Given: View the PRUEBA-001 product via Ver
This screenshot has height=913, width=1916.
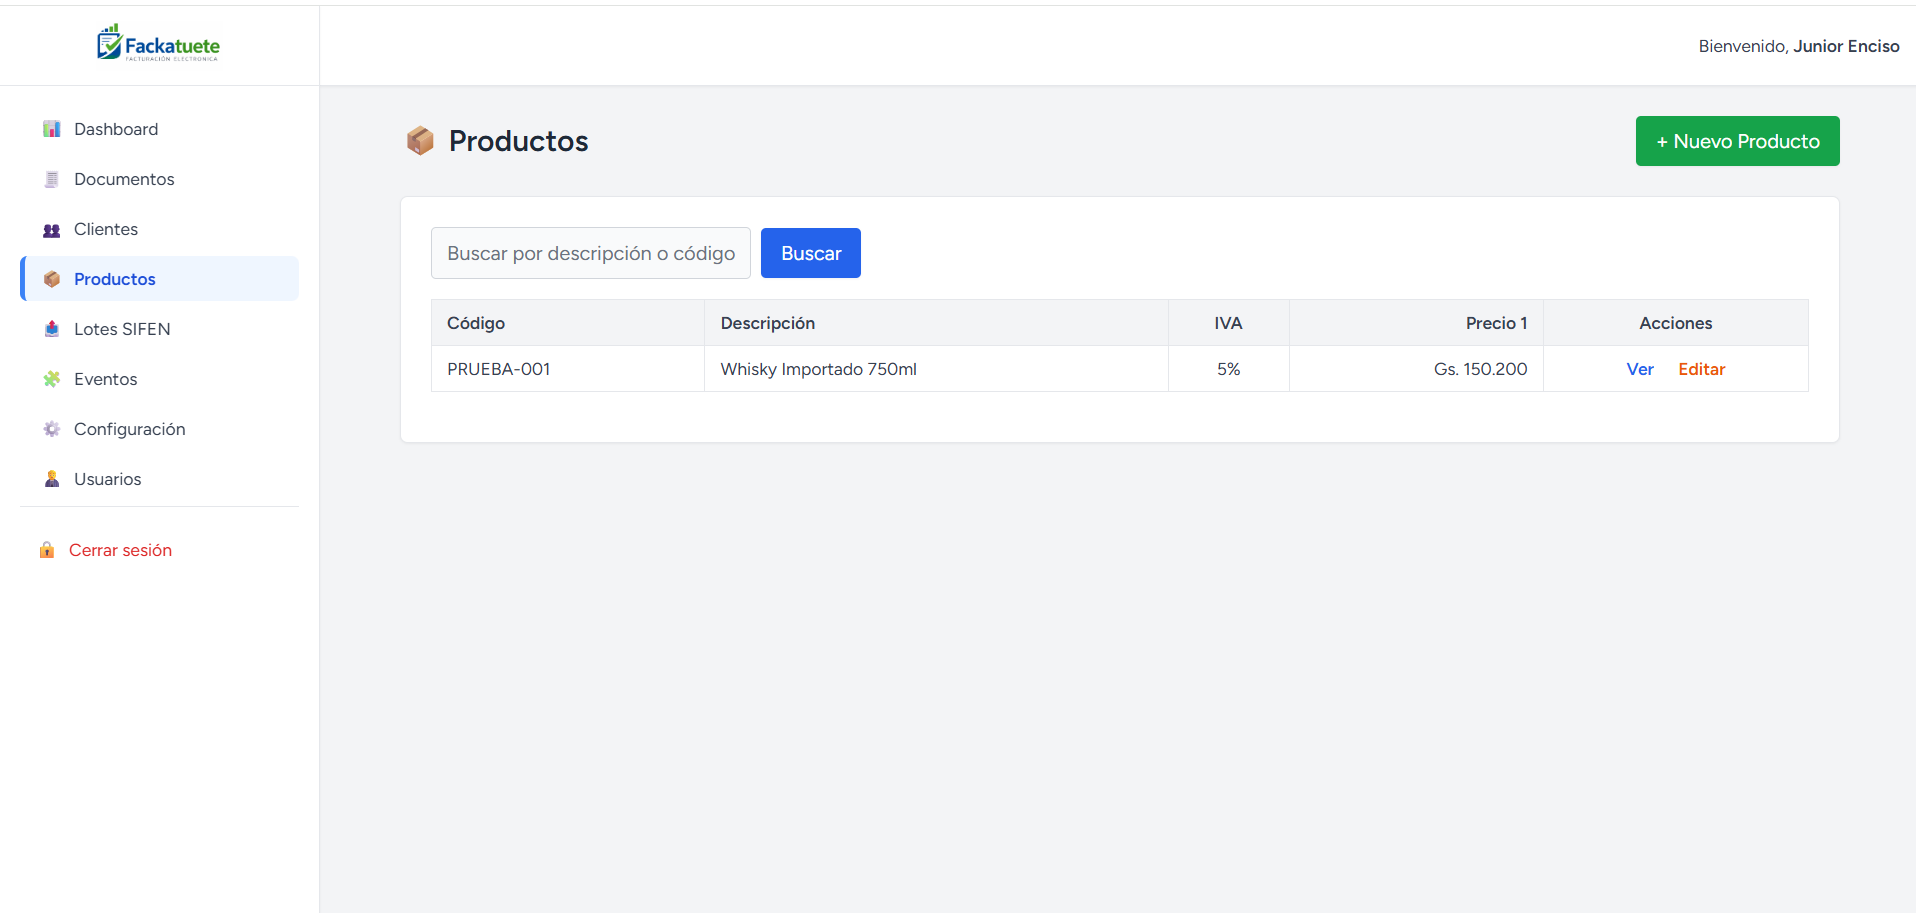Looking at the screenshot, I should (1640, 369).
